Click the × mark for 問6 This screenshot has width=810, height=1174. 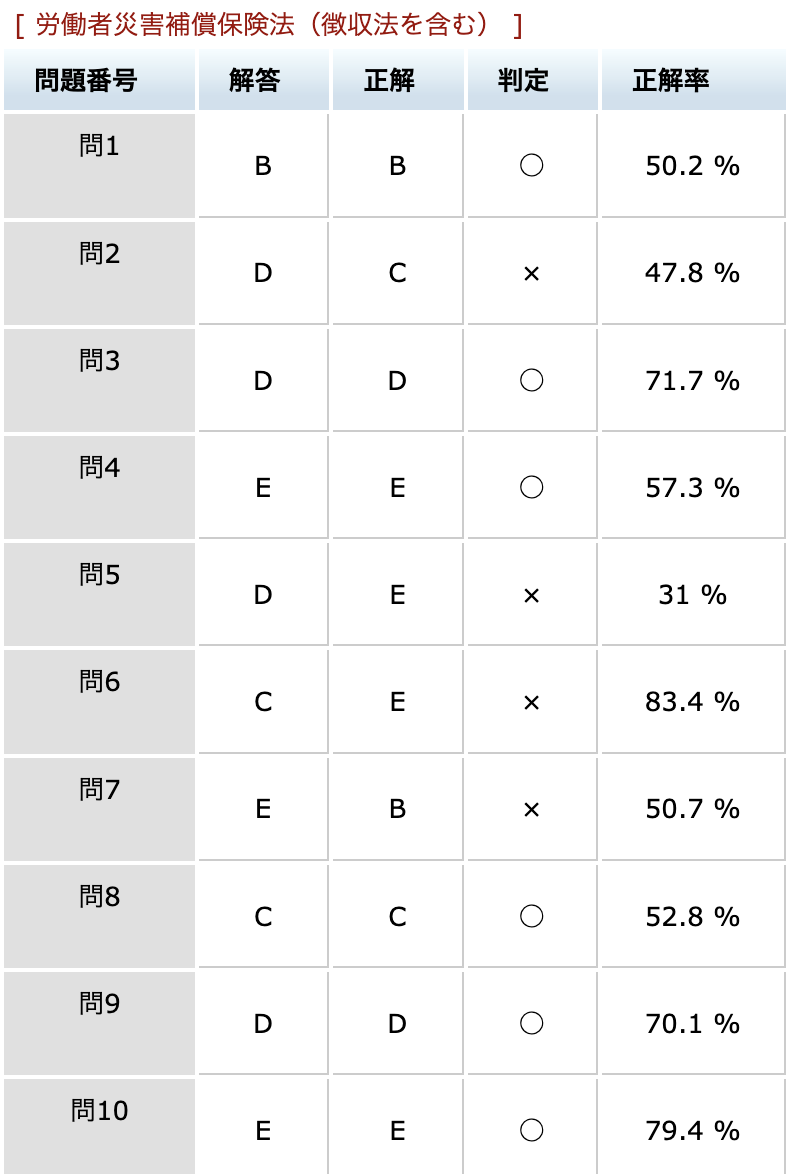[x=532, y=703]
